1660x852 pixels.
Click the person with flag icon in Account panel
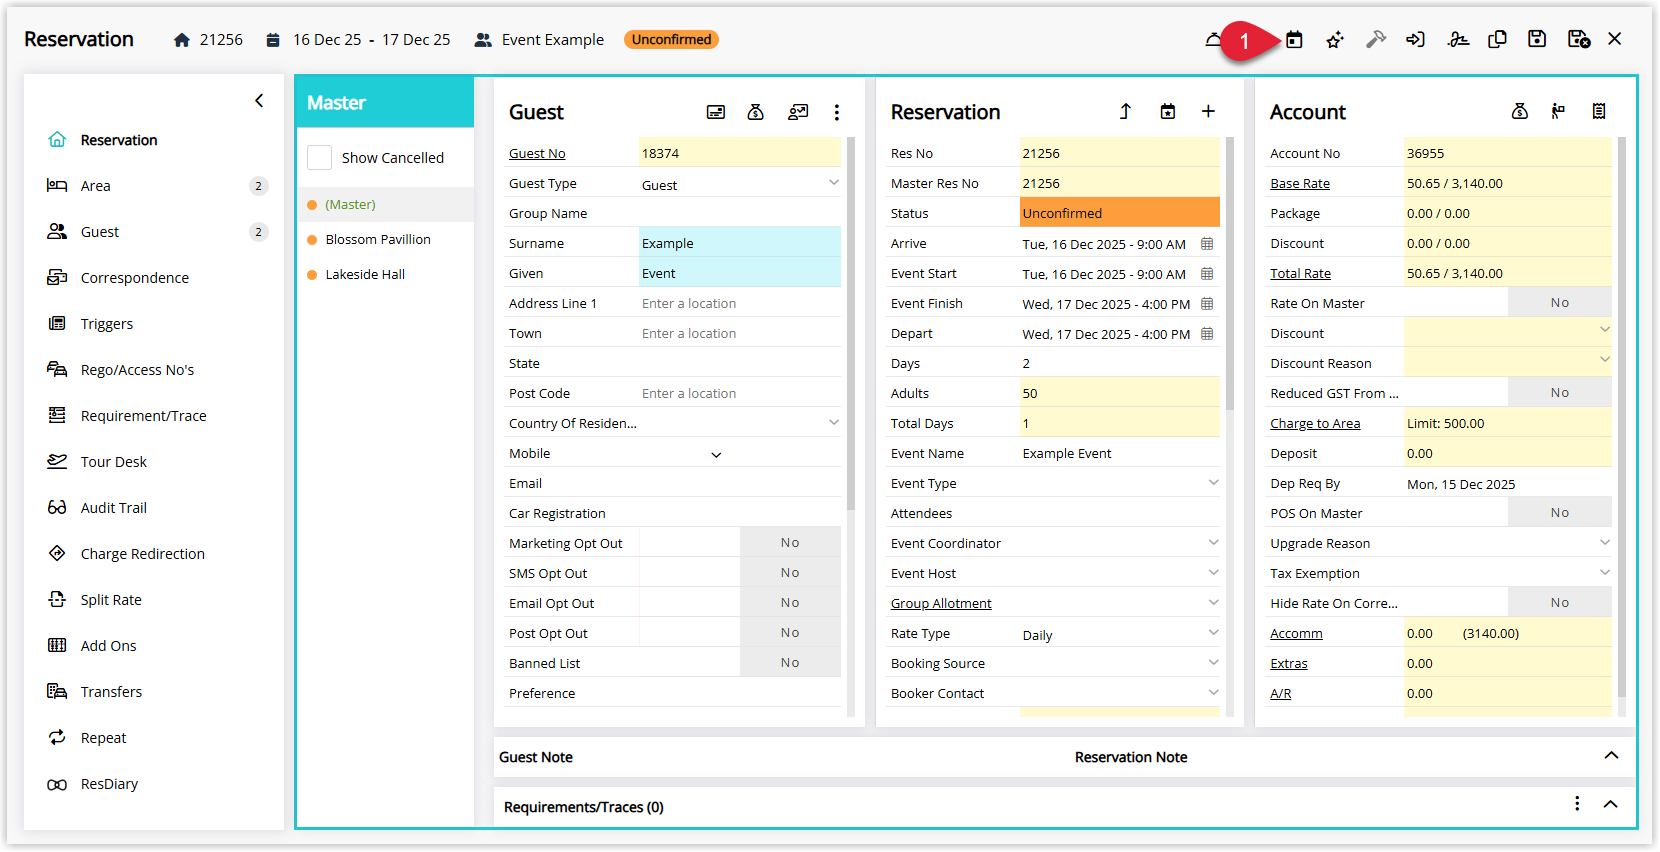coord(1558,111)
